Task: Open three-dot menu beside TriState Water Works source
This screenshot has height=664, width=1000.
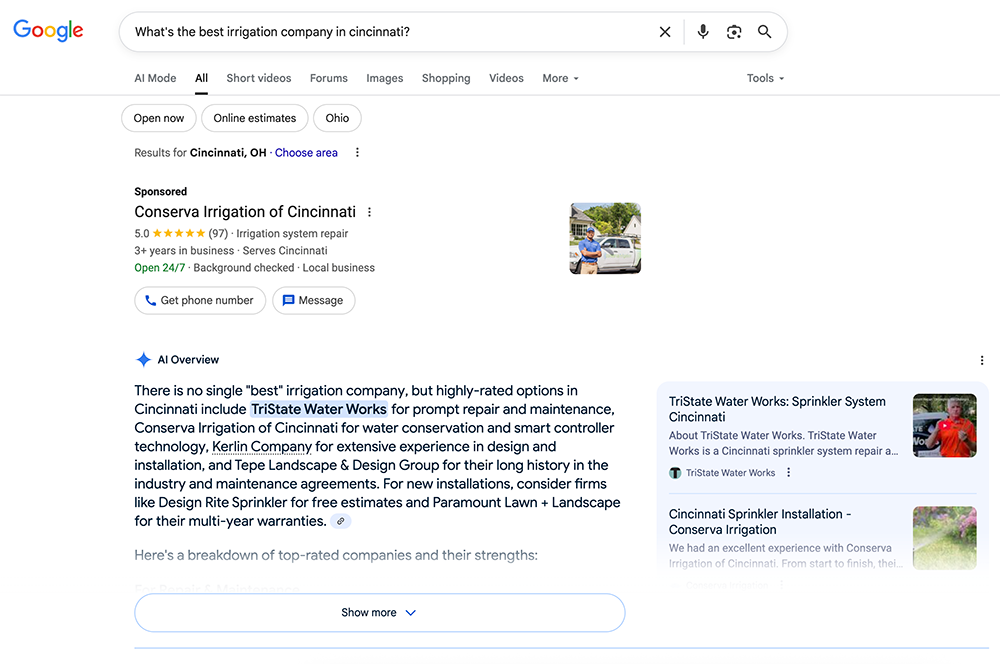Action: click(x=789, y=473)
